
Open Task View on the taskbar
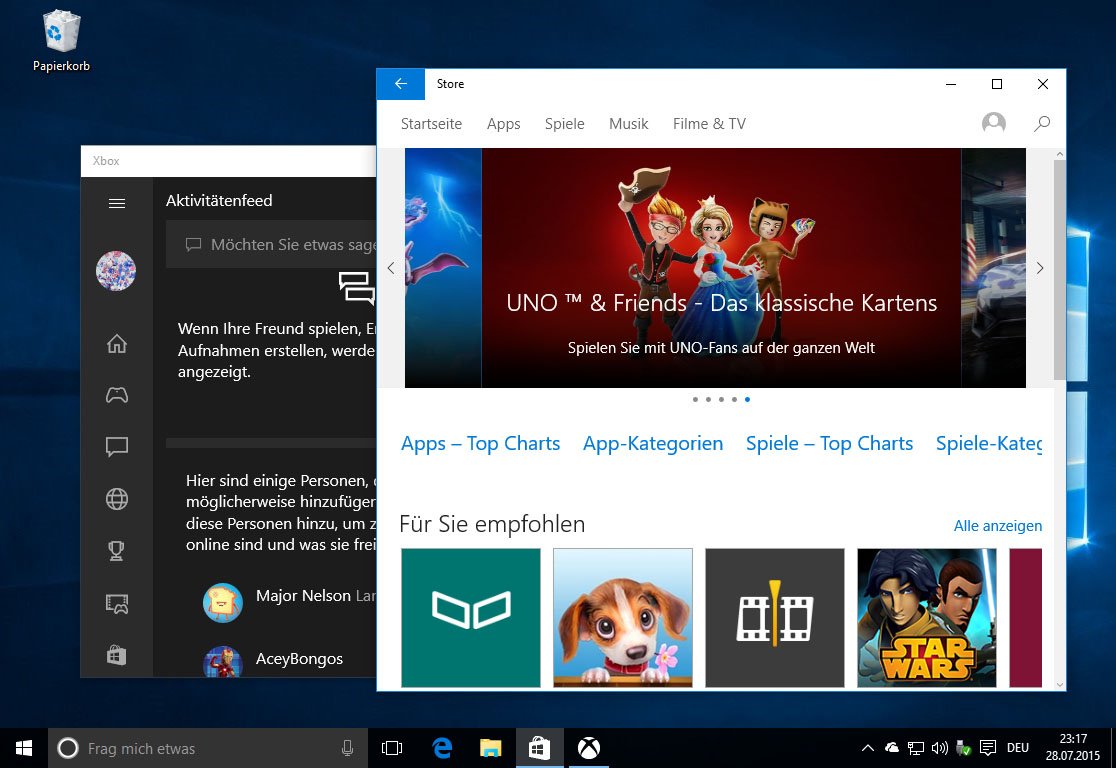[391, 748]
